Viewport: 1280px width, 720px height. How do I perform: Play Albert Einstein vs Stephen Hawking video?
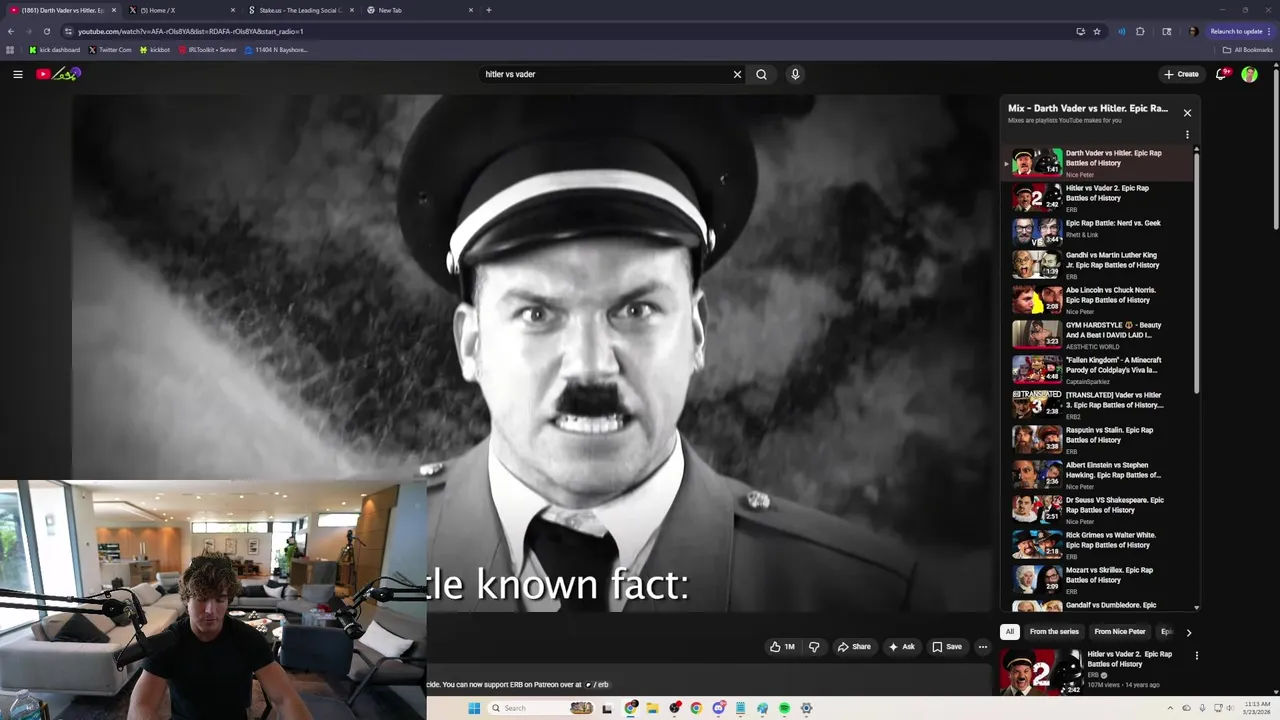click(1098, 475)
